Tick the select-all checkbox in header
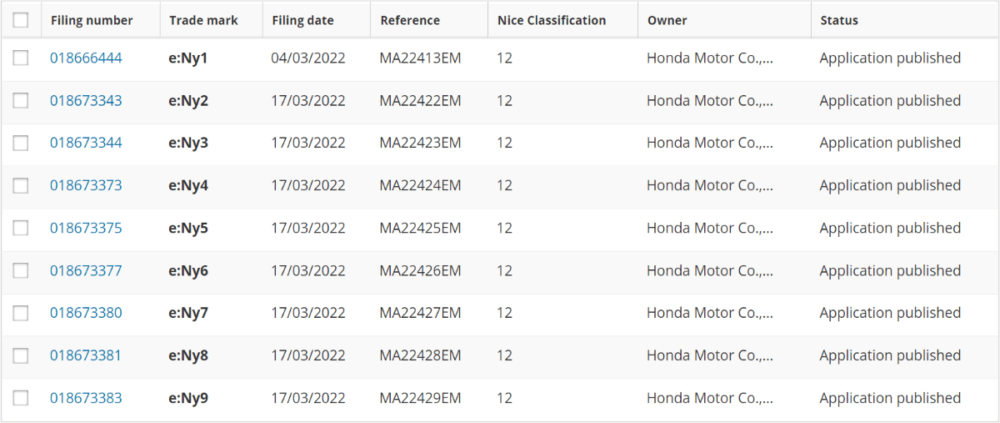The height and width of the screenshot is (423, 1000). click(20, 20)
